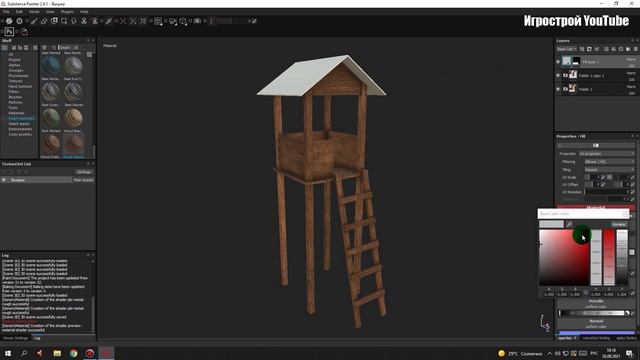The image size is (640, 360).
Task: Hide the Fill layer 1 layer
Action: (x=558, y=62)
